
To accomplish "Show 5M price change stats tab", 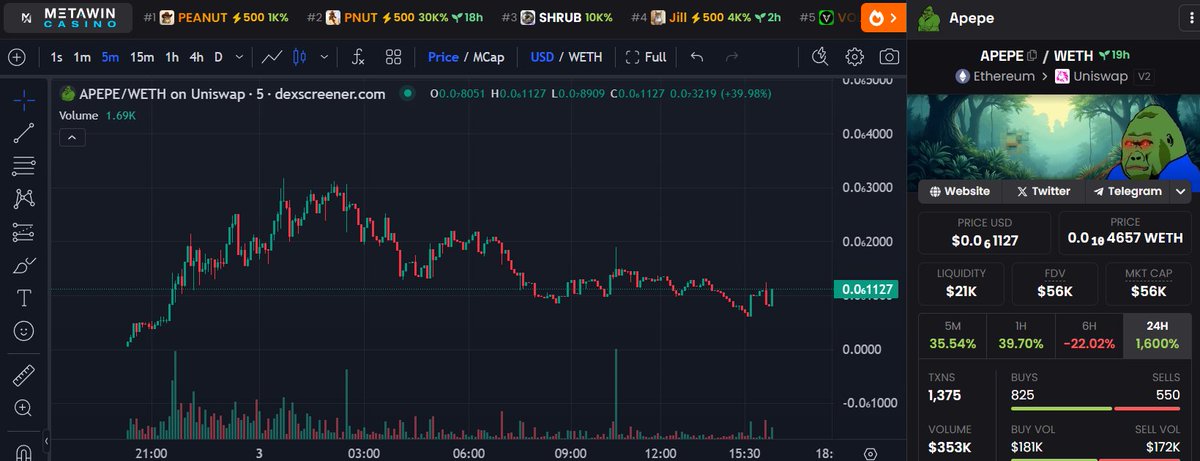I will (952, 335).
